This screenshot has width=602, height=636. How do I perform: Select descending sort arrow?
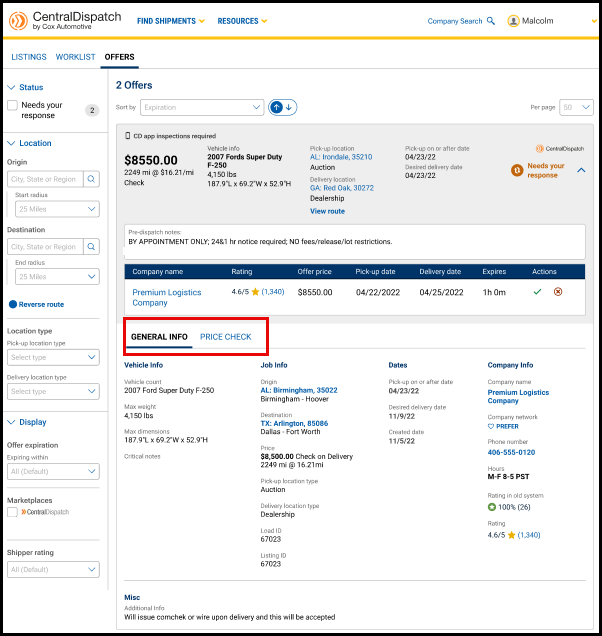coord(289,107)
